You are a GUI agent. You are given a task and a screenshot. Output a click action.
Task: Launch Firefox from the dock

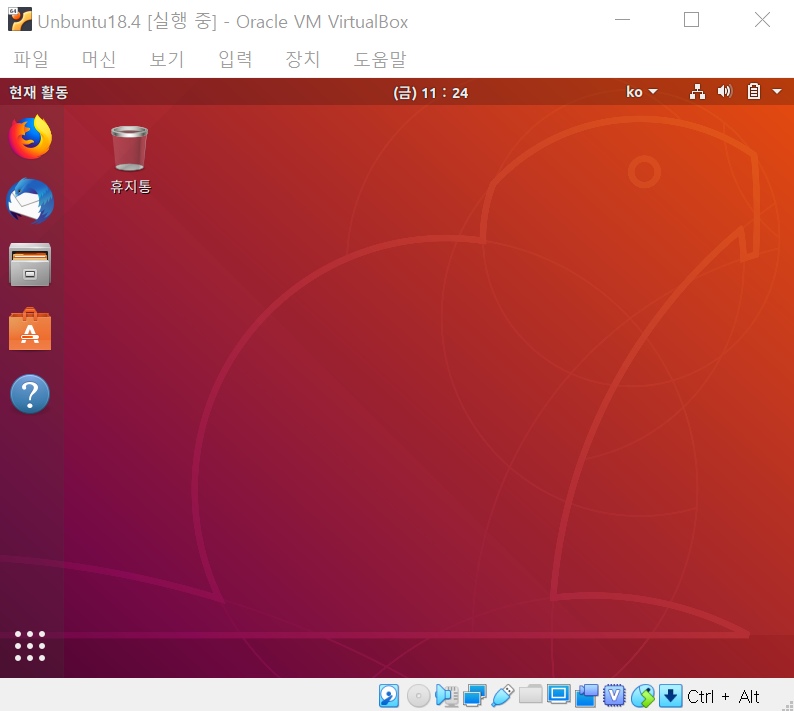point(30,137)
